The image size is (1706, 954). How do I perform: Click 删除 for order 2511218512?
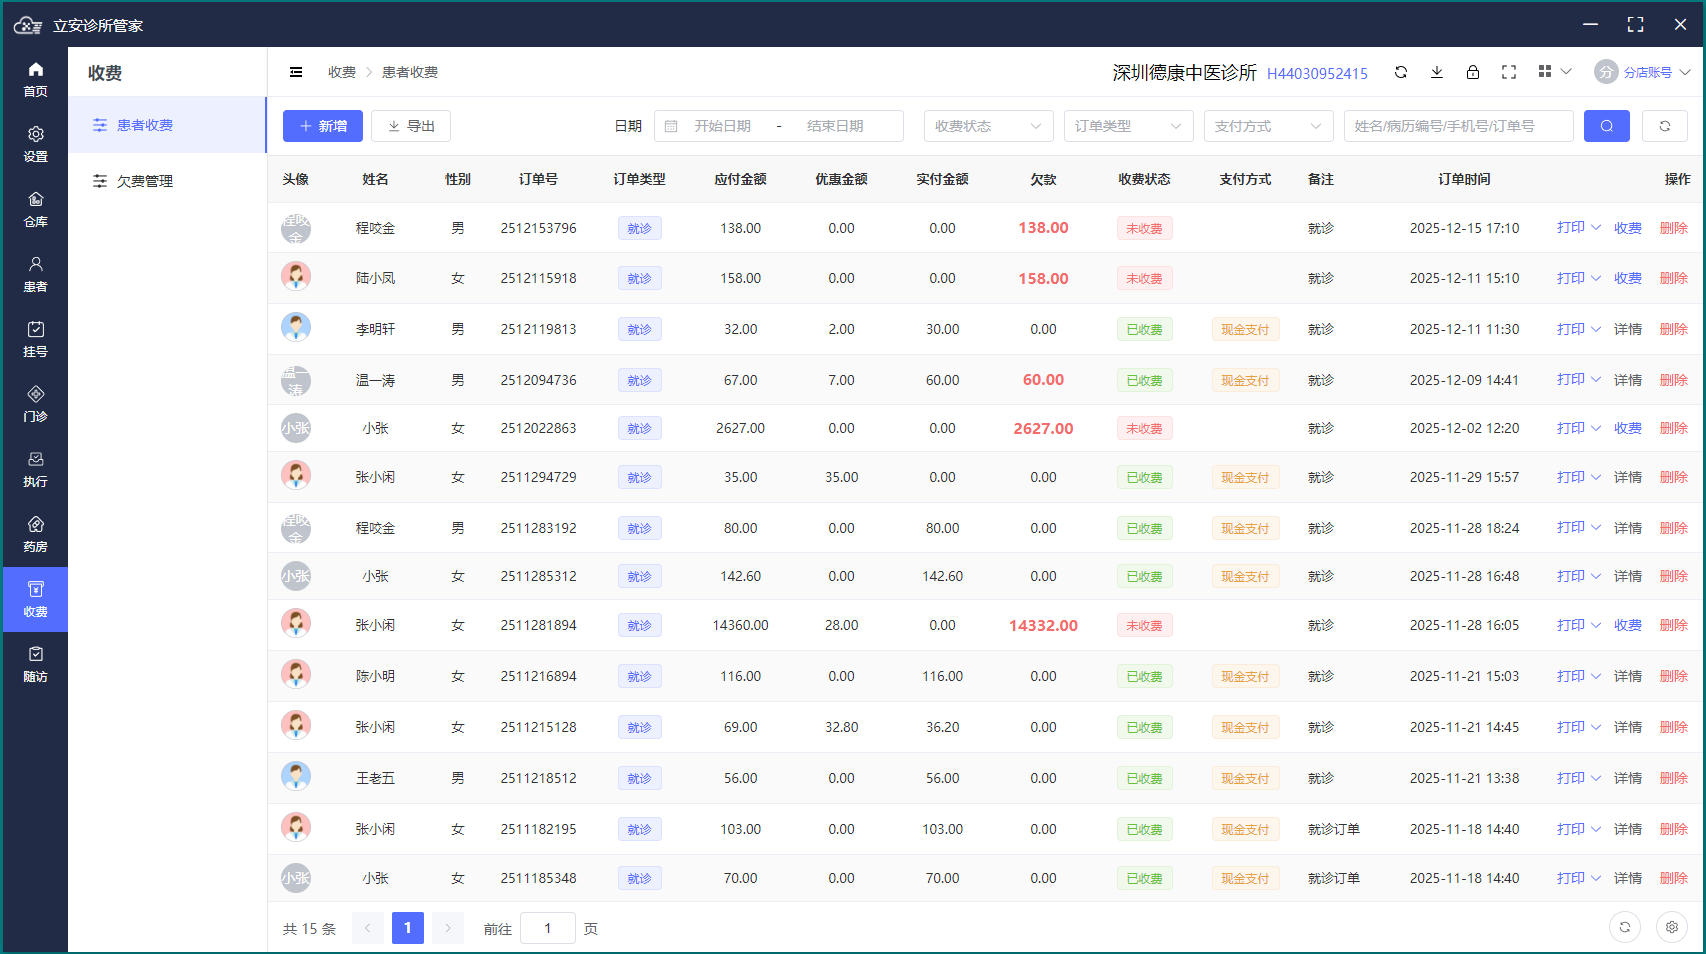tap(1674, 778)
